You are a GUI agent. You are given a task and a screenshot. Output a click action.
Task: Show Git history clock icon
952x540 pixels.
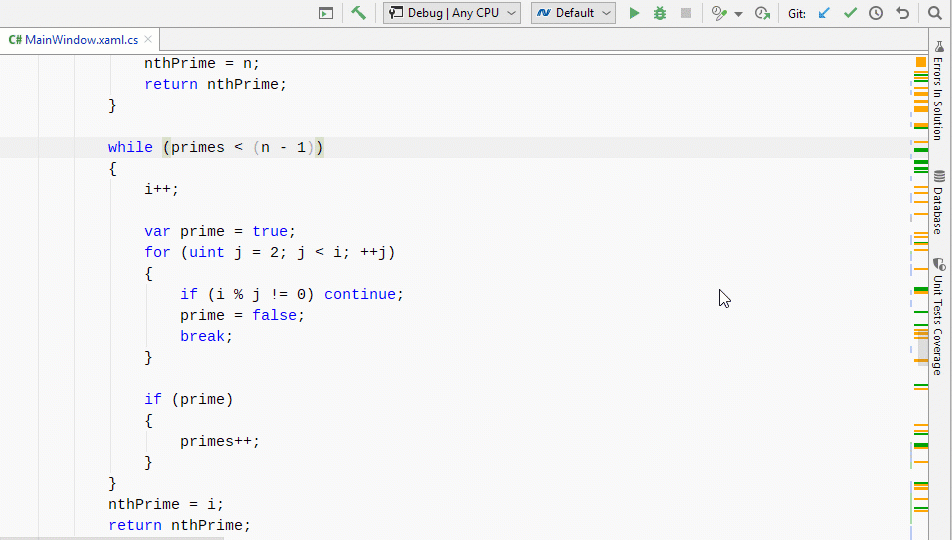tap(876, 13)
